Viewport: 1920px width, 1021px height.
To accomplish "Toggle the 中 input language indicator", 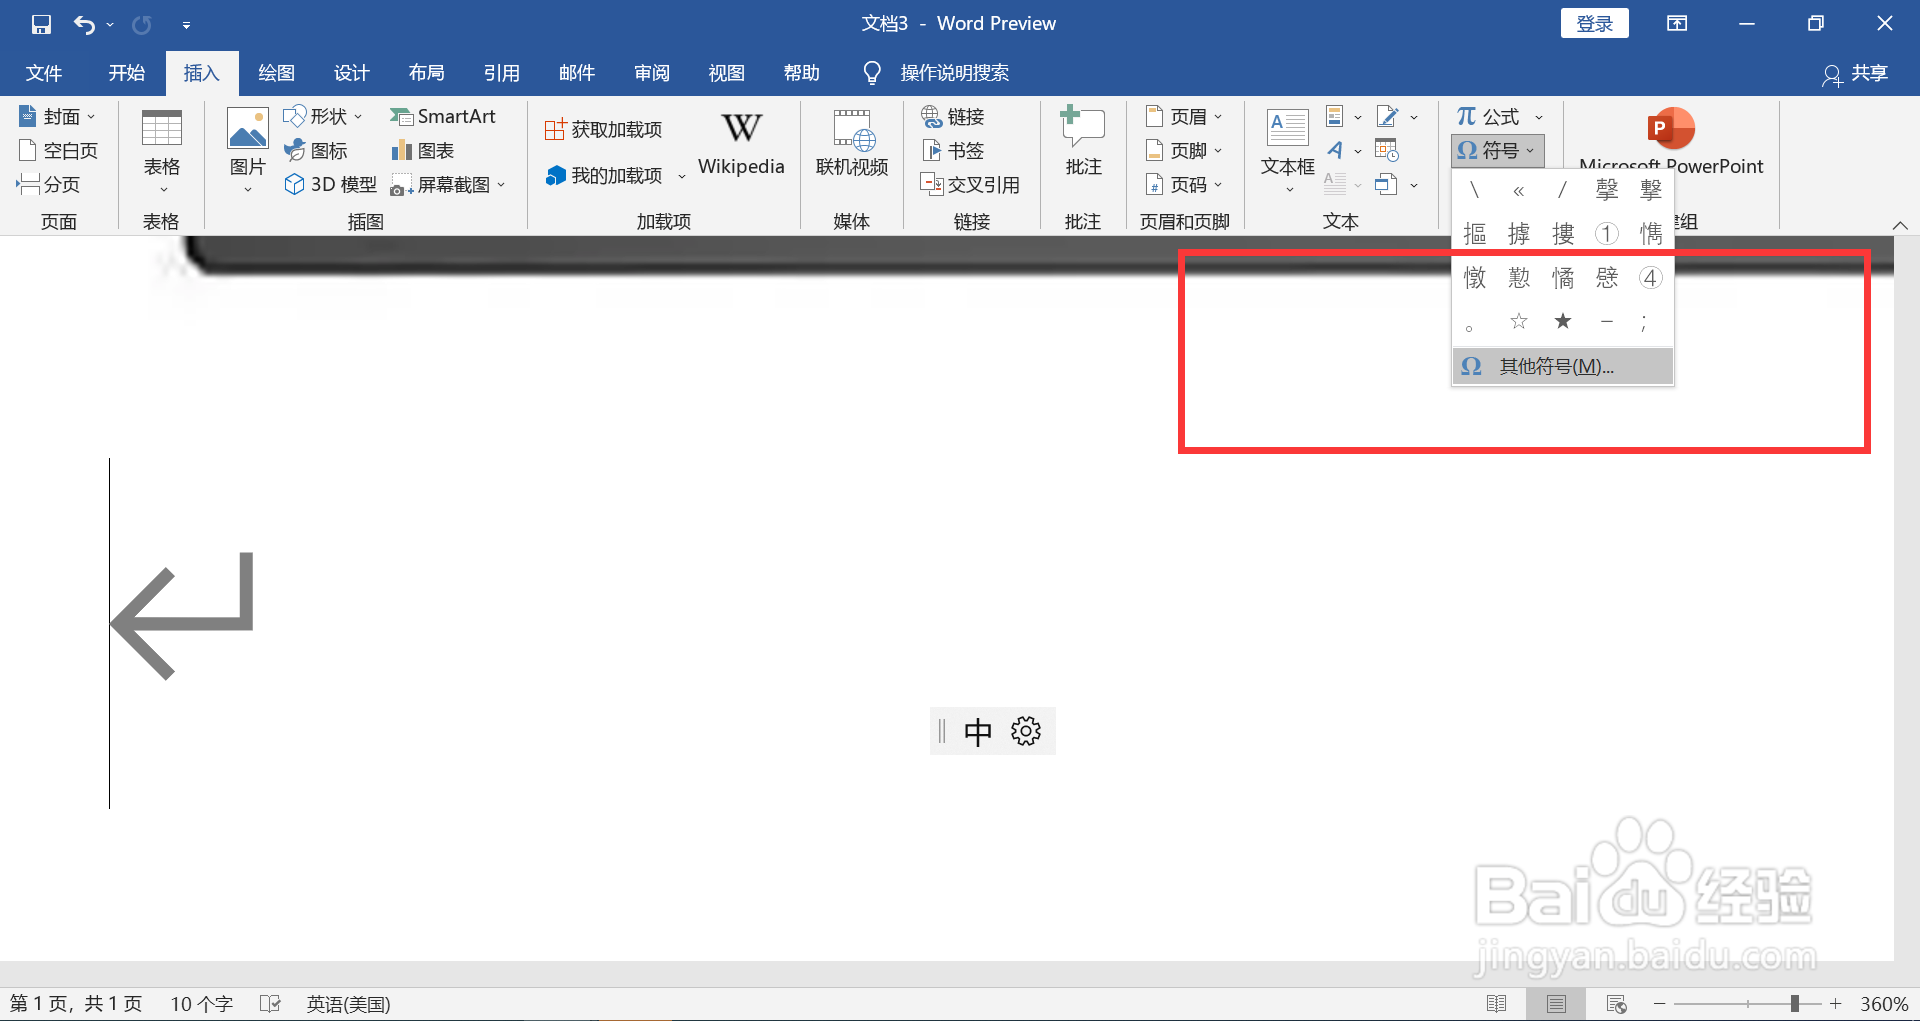I will 978,731.
